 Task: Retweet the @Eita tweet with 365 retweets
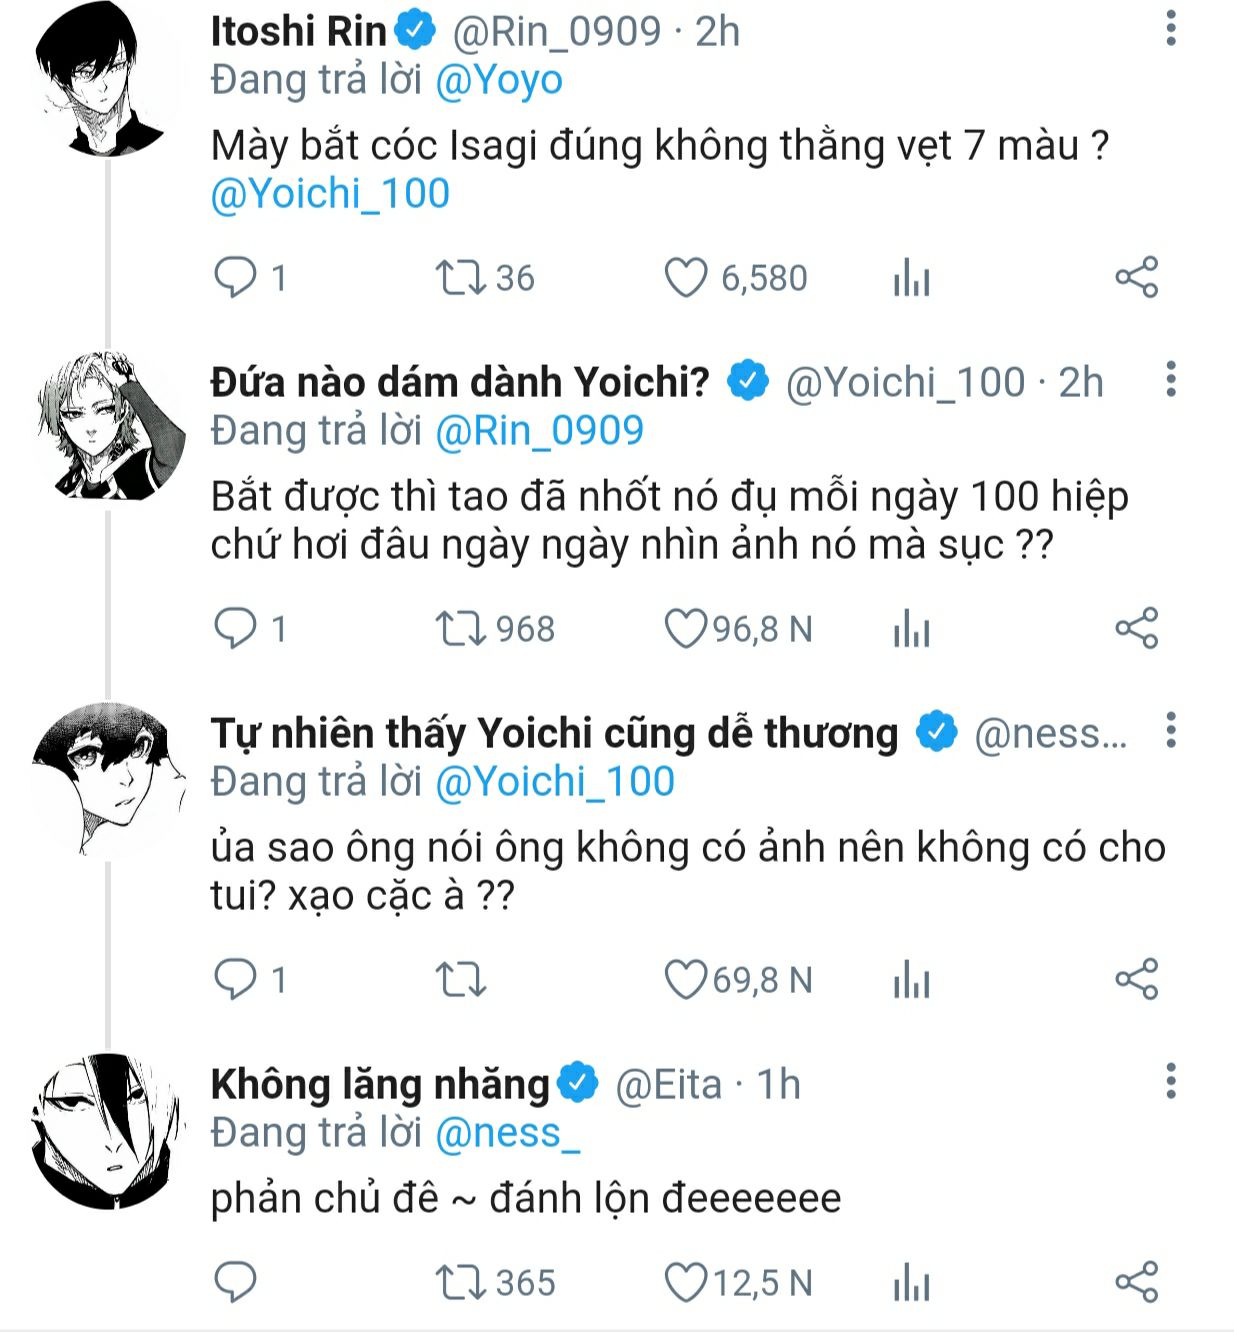point(459,1282)
